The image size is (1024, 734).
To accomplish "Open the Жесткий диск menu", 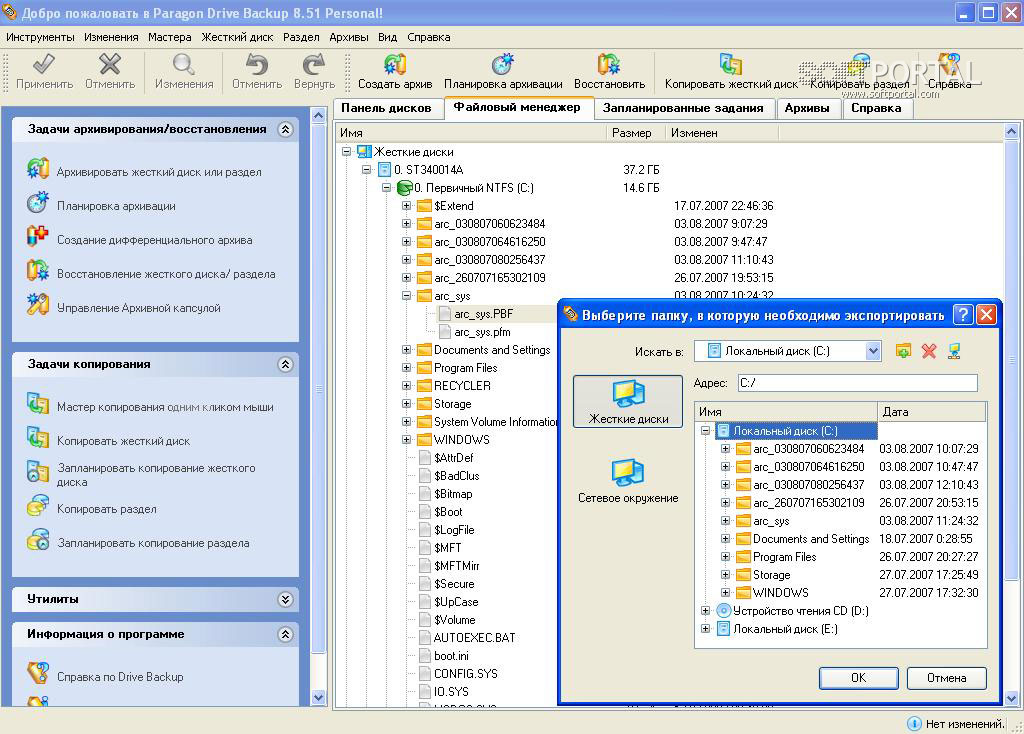I will tap(237, 37).
